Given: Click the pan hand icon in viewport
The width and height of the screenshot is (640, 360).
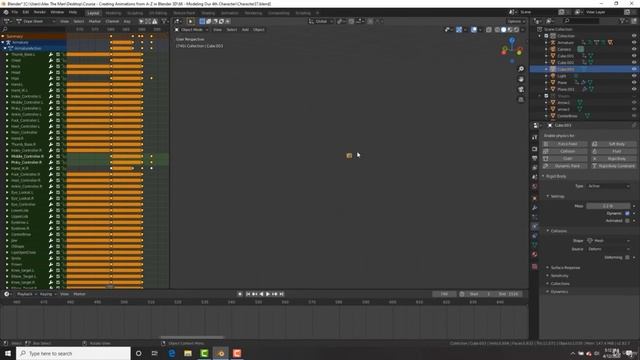Looking at the screenshot, I should tap(521, 79).
